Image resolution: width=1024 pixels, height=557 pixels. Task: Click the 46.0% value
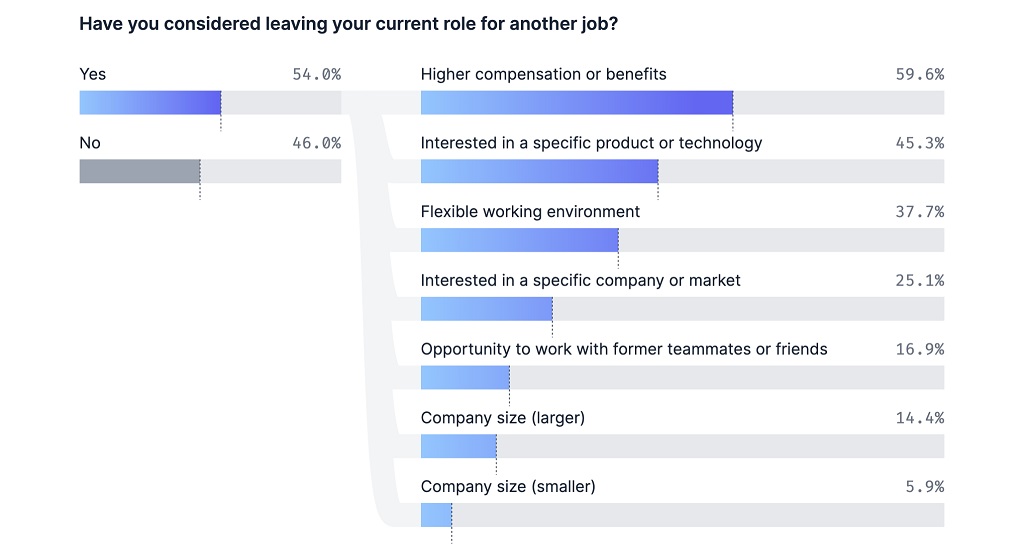317,143
